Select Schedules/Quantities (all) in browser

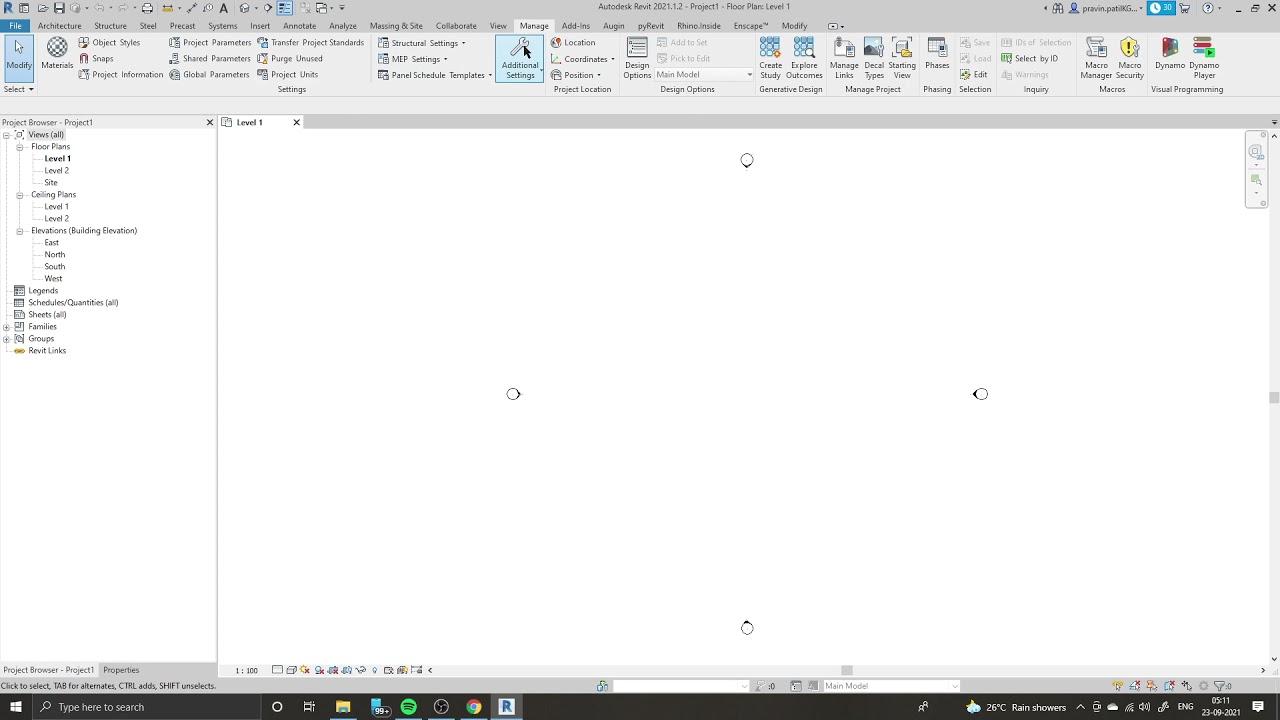[73, 303]
